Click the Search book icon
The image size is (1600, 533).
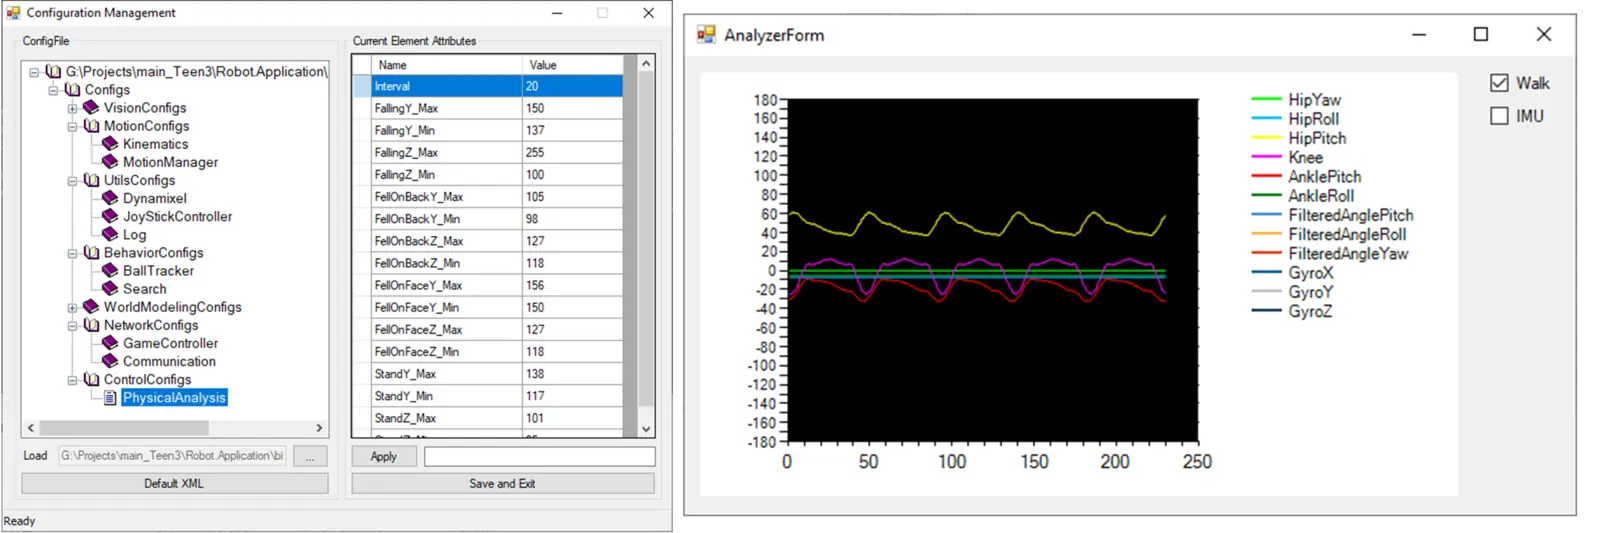click(110, 288)
